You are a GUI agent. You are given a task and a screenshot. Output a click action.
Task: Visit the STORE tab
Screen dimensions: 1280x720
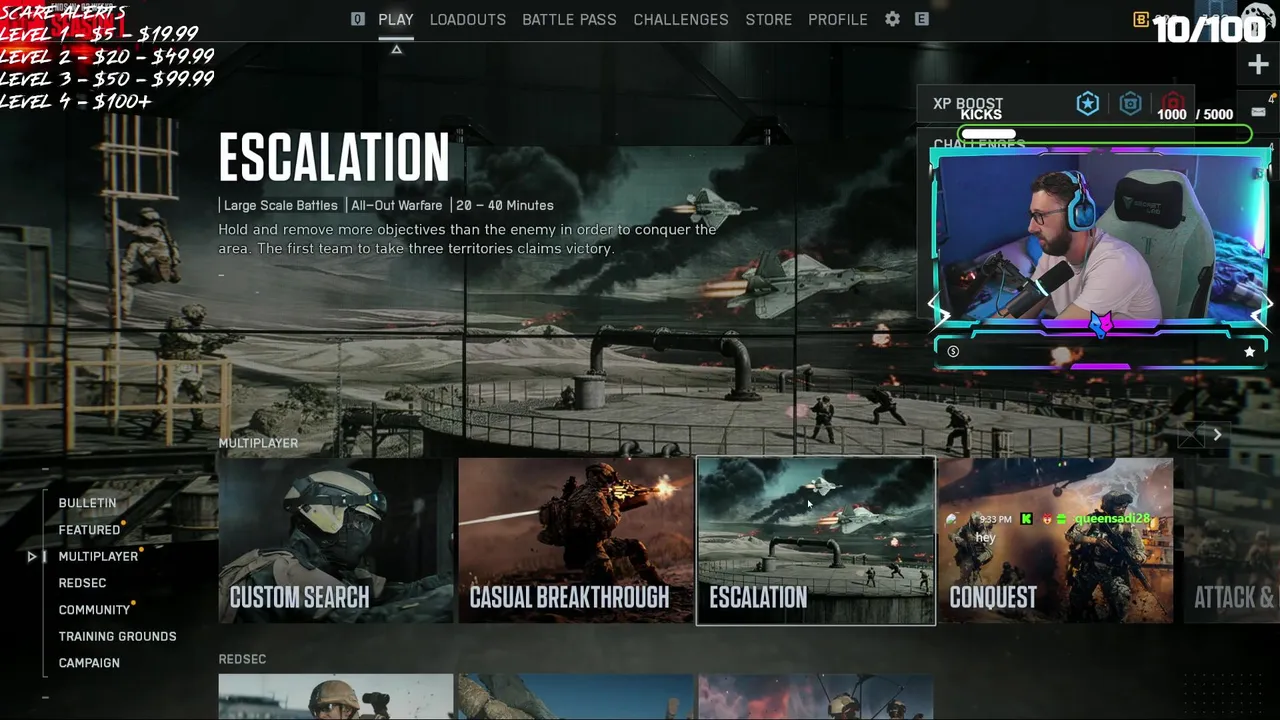click(x=769, y=19)
